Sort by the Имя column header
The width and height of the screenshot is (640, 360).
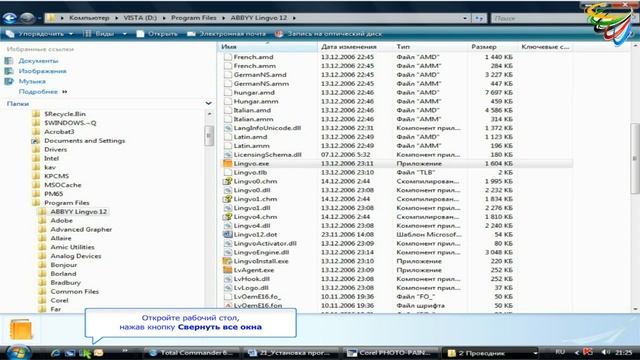(x=267, y=47)
